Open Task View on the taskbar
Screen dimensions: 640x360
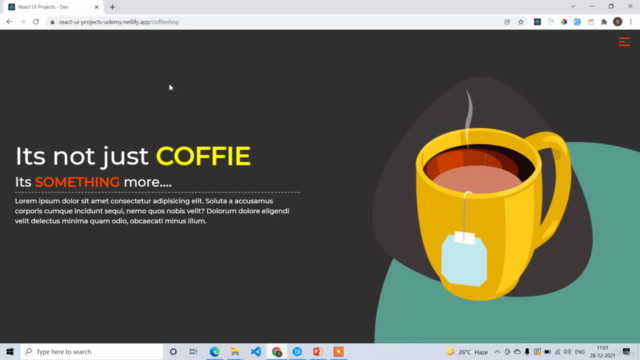[x=193, y=351]
